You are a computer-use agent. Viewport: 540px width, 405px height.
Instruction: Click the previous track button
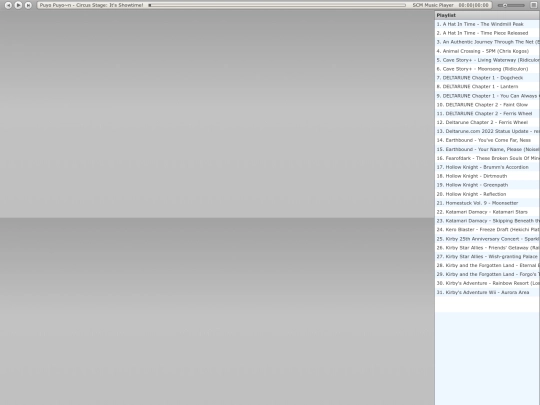pos(8,5)
